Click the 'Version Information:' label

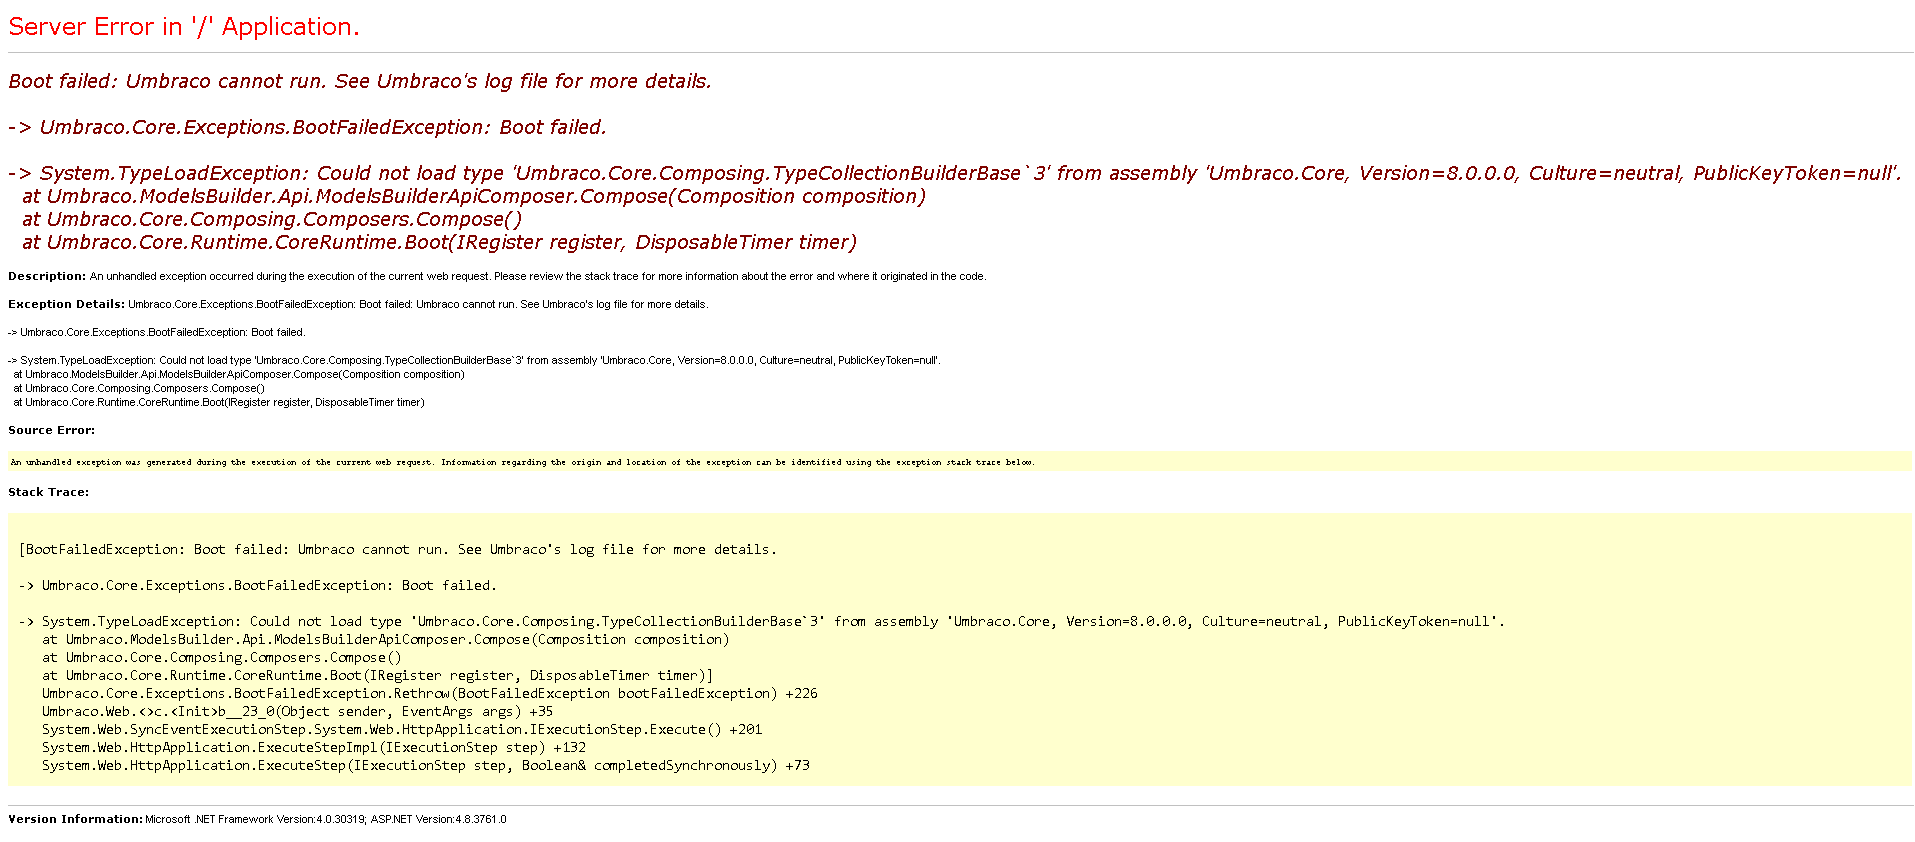75,819
